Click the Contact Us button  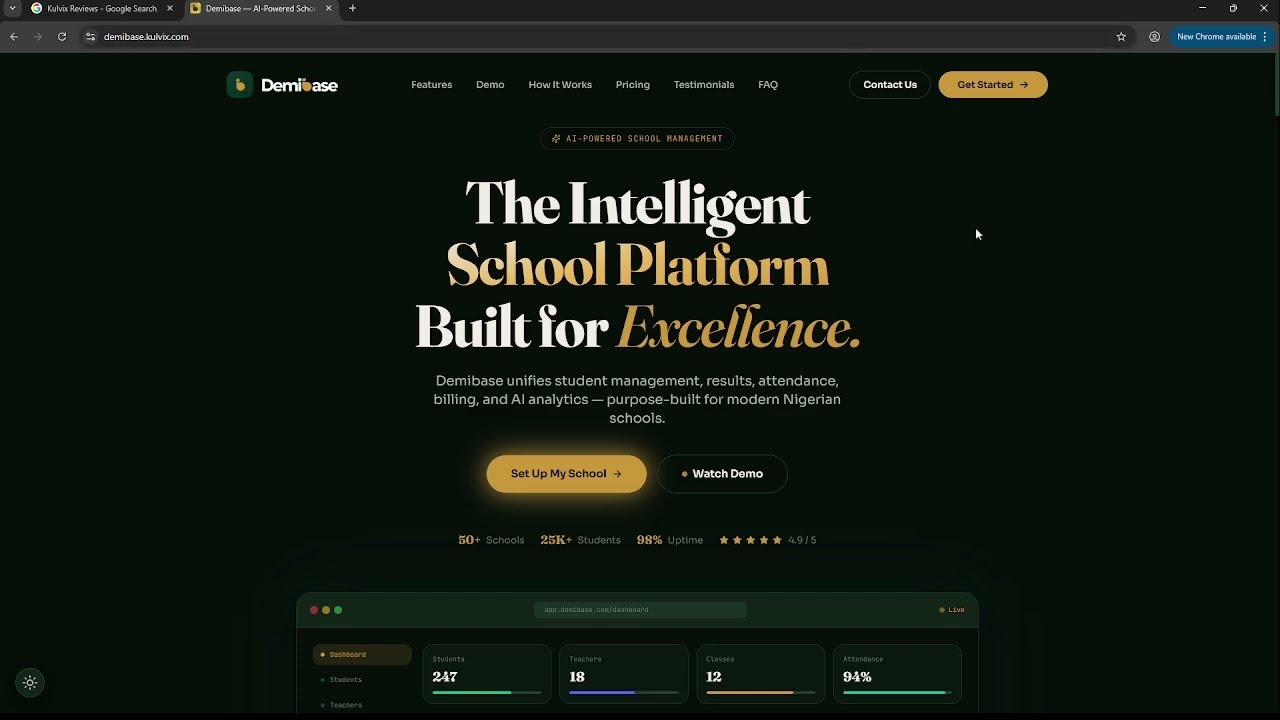point(890,85)
